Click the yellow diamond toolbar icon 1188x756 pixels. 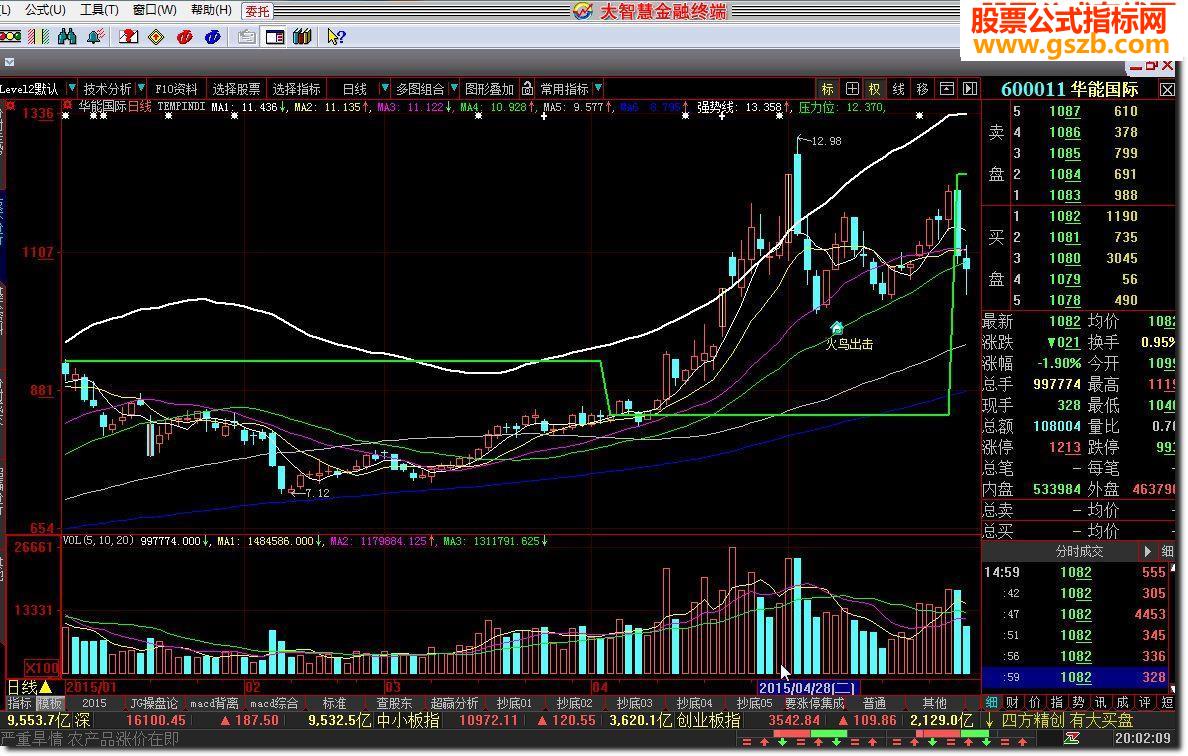[156, 36]
